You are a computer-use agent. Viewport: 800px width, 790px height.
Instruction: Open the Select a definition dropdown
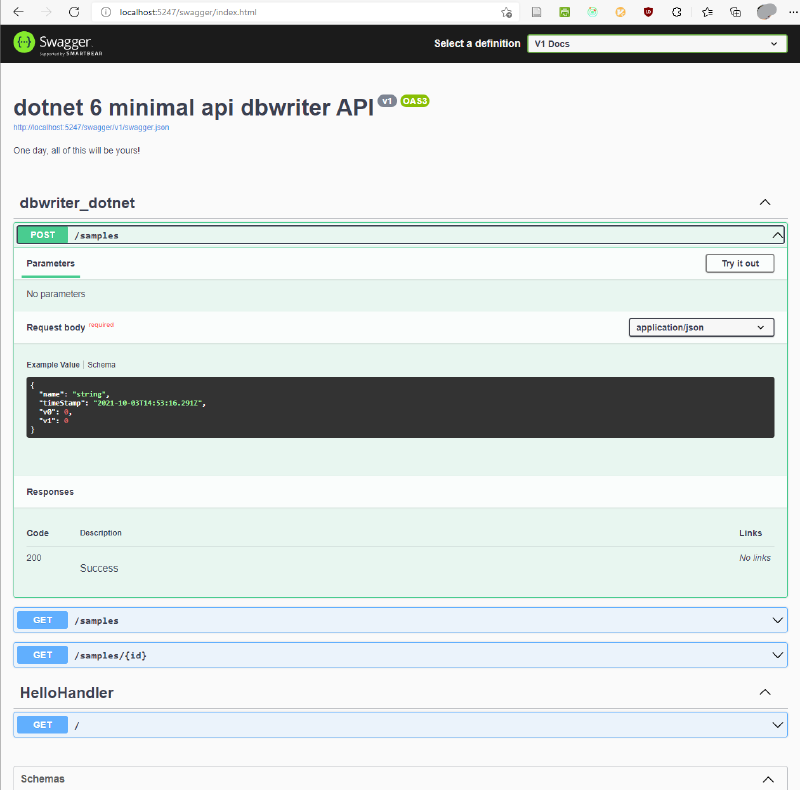pyautogui.click(x=657, y=43)
